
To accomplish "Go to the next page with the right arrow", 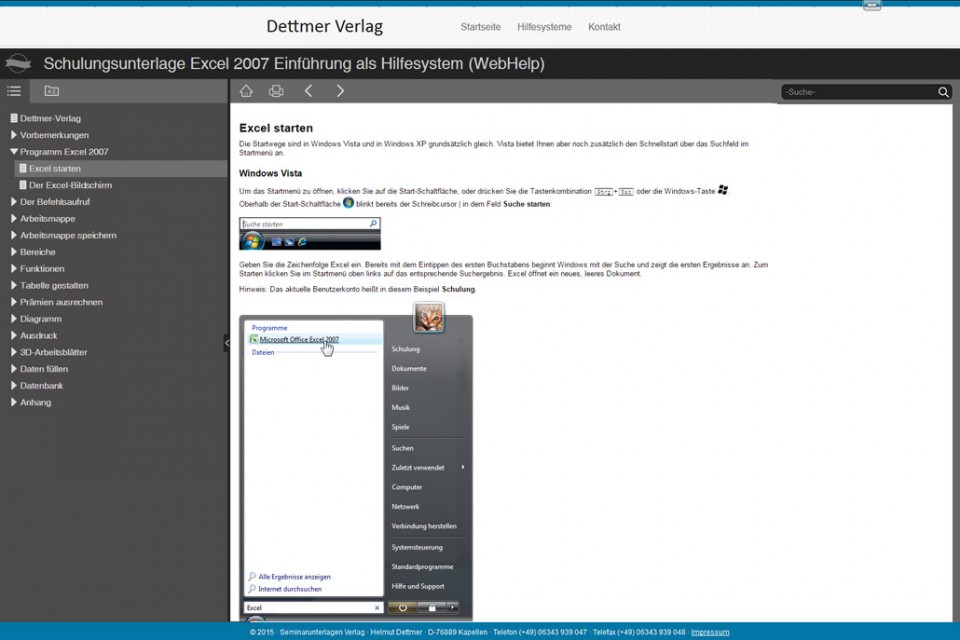I will [x=340, y=91].
